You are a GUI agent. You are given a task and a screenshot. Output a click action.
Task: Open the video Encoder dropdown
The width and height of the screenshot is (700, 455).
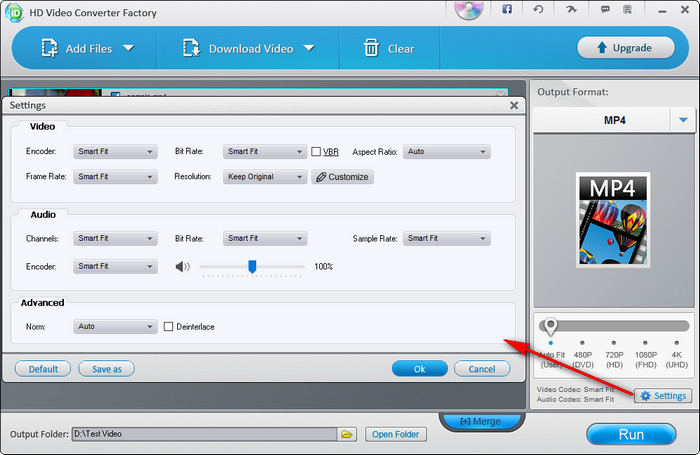[x=115, y=152]
